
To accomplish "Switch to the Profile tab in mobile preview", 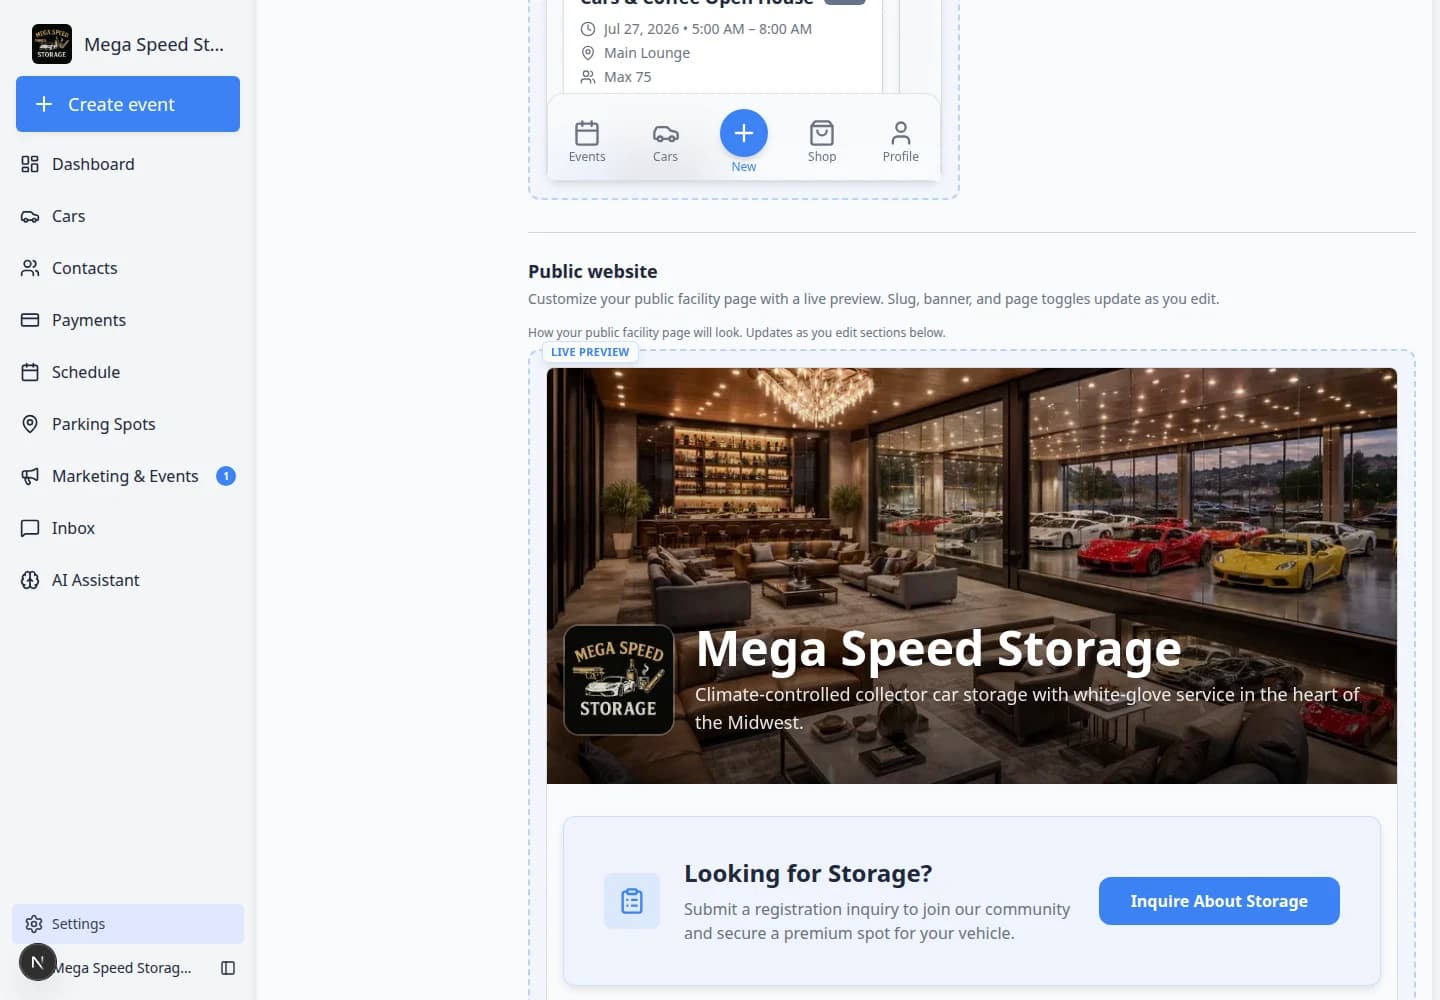I will (900, 141).
